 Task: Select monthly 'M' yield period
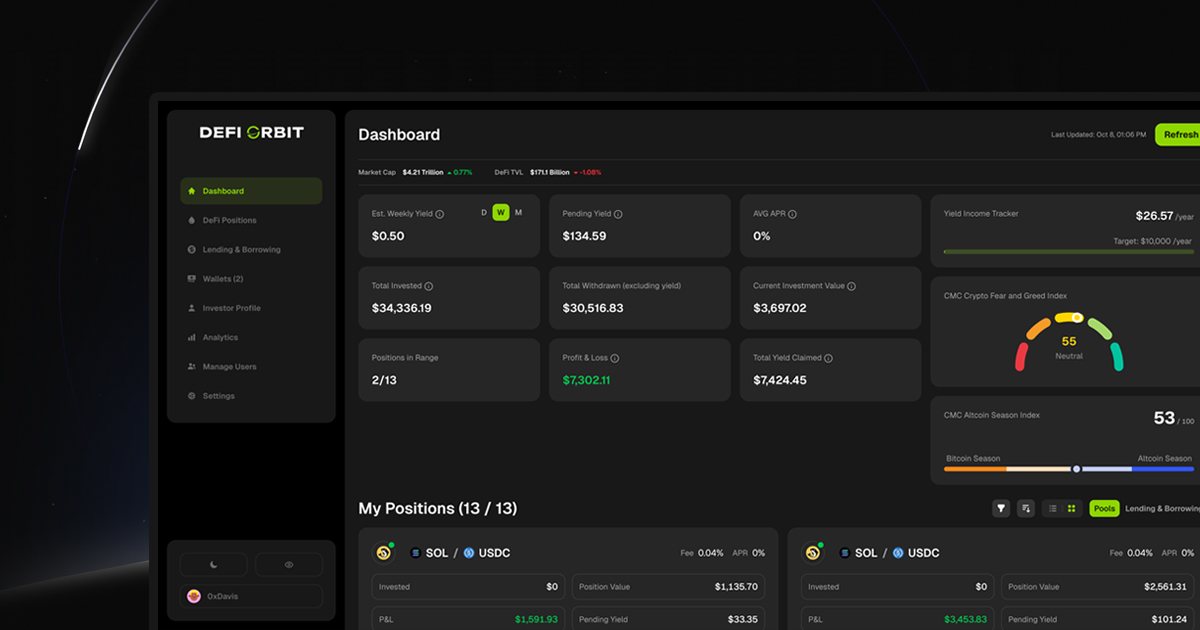518,212
